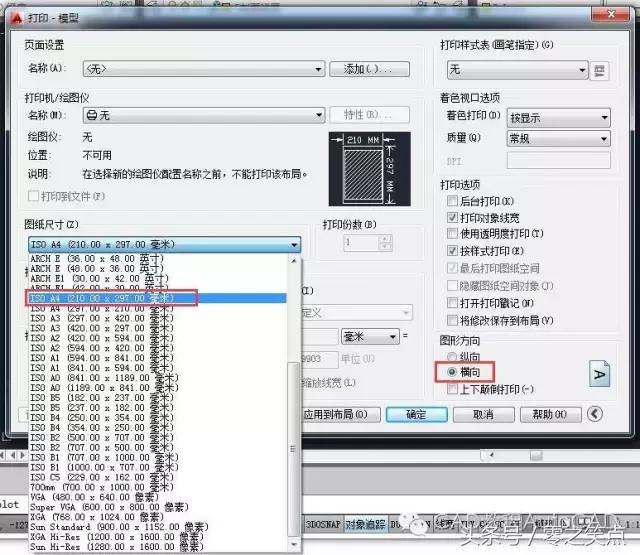Enable 上下颠倒打印 checkbox
The image size is (640, 555).
pos(452,389)
